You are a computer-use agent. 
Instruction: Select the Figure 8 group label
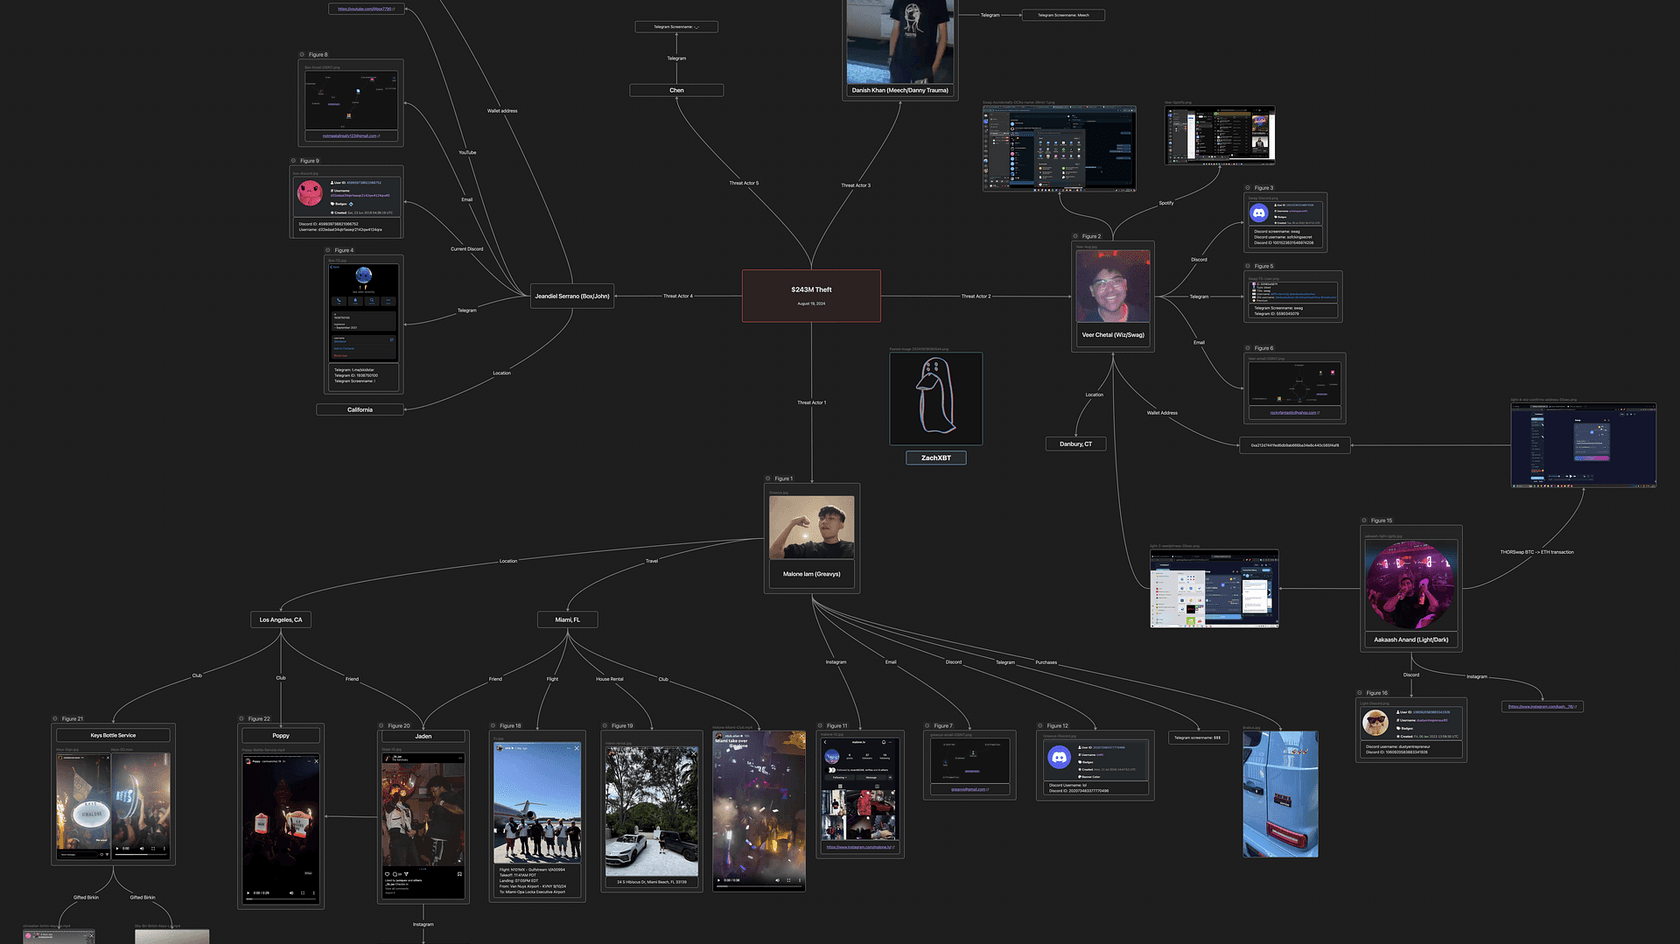click(x=317, y=55)
